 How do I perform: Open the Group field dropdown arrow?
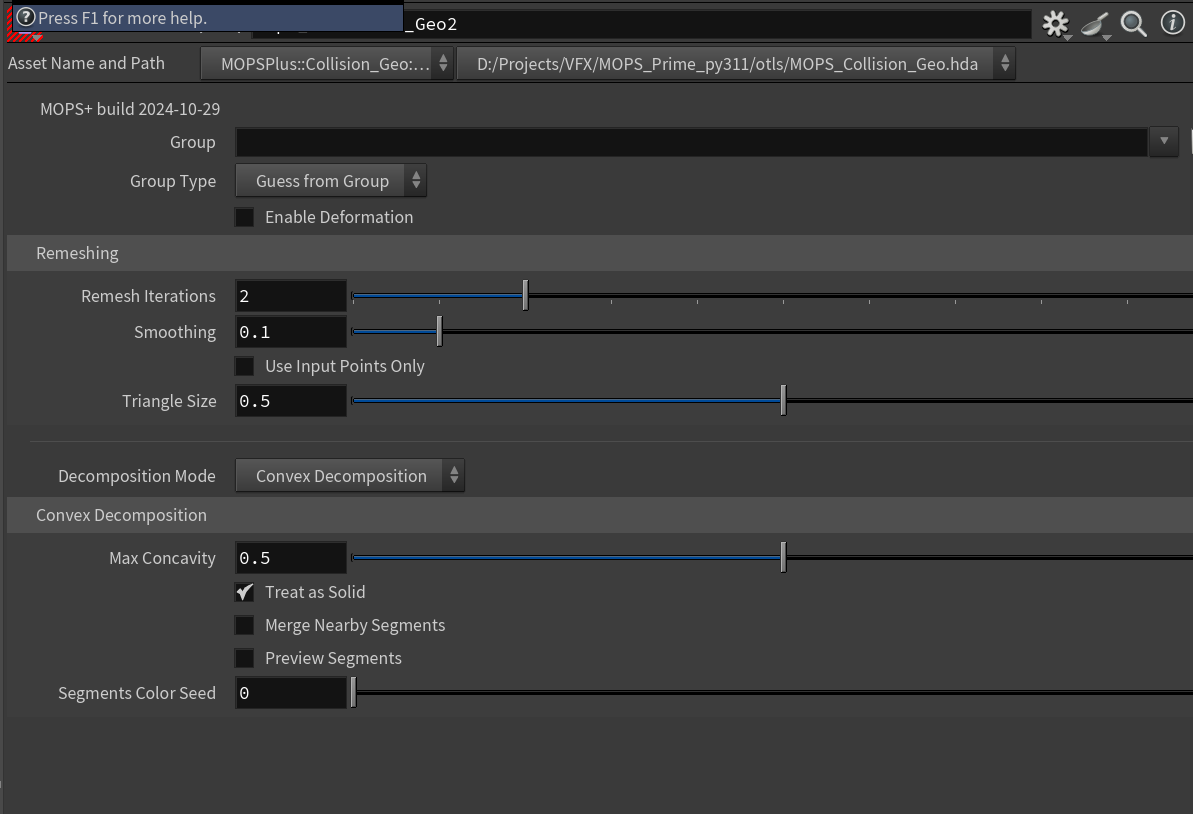1163,141
